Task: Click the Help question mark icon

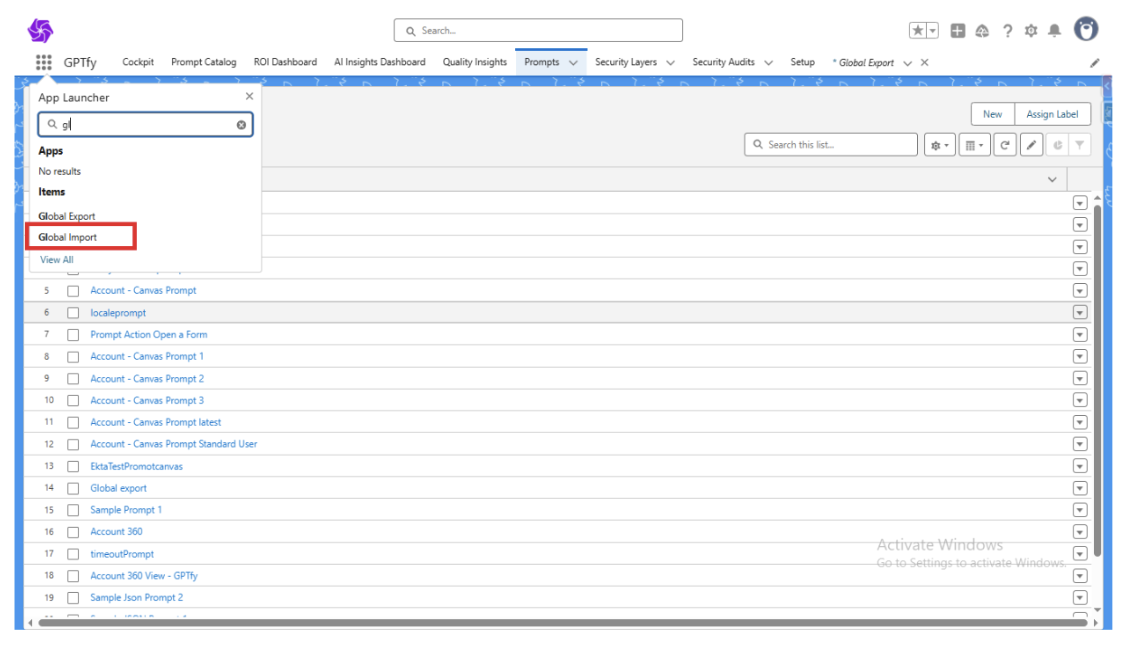Action: pyautogui.click(x=1007, y=31)
